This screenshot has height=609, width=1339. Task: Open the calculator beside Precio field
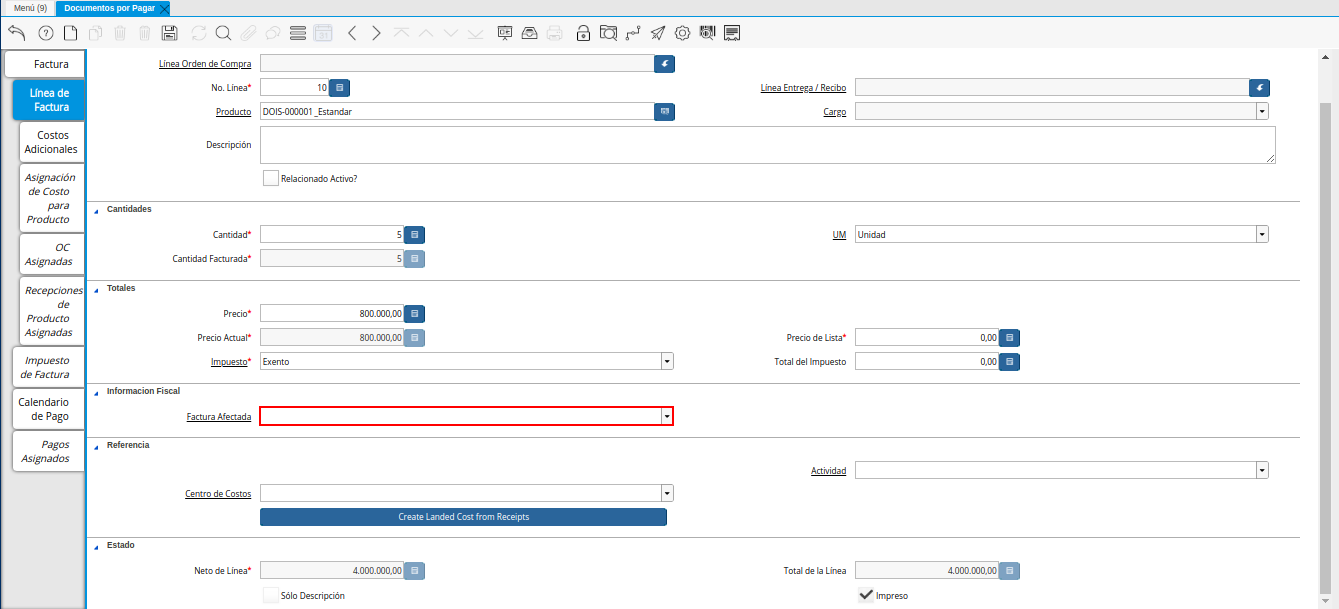point(415,314)
